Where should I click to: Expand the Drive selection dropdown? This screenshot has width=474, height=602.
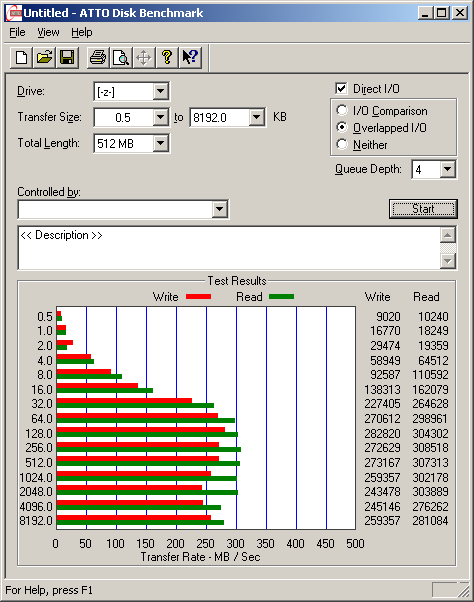click(160, 91)
